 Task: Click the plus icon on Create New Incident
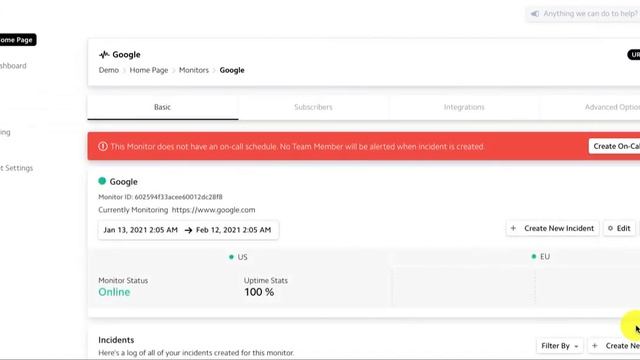coord(513,228)
